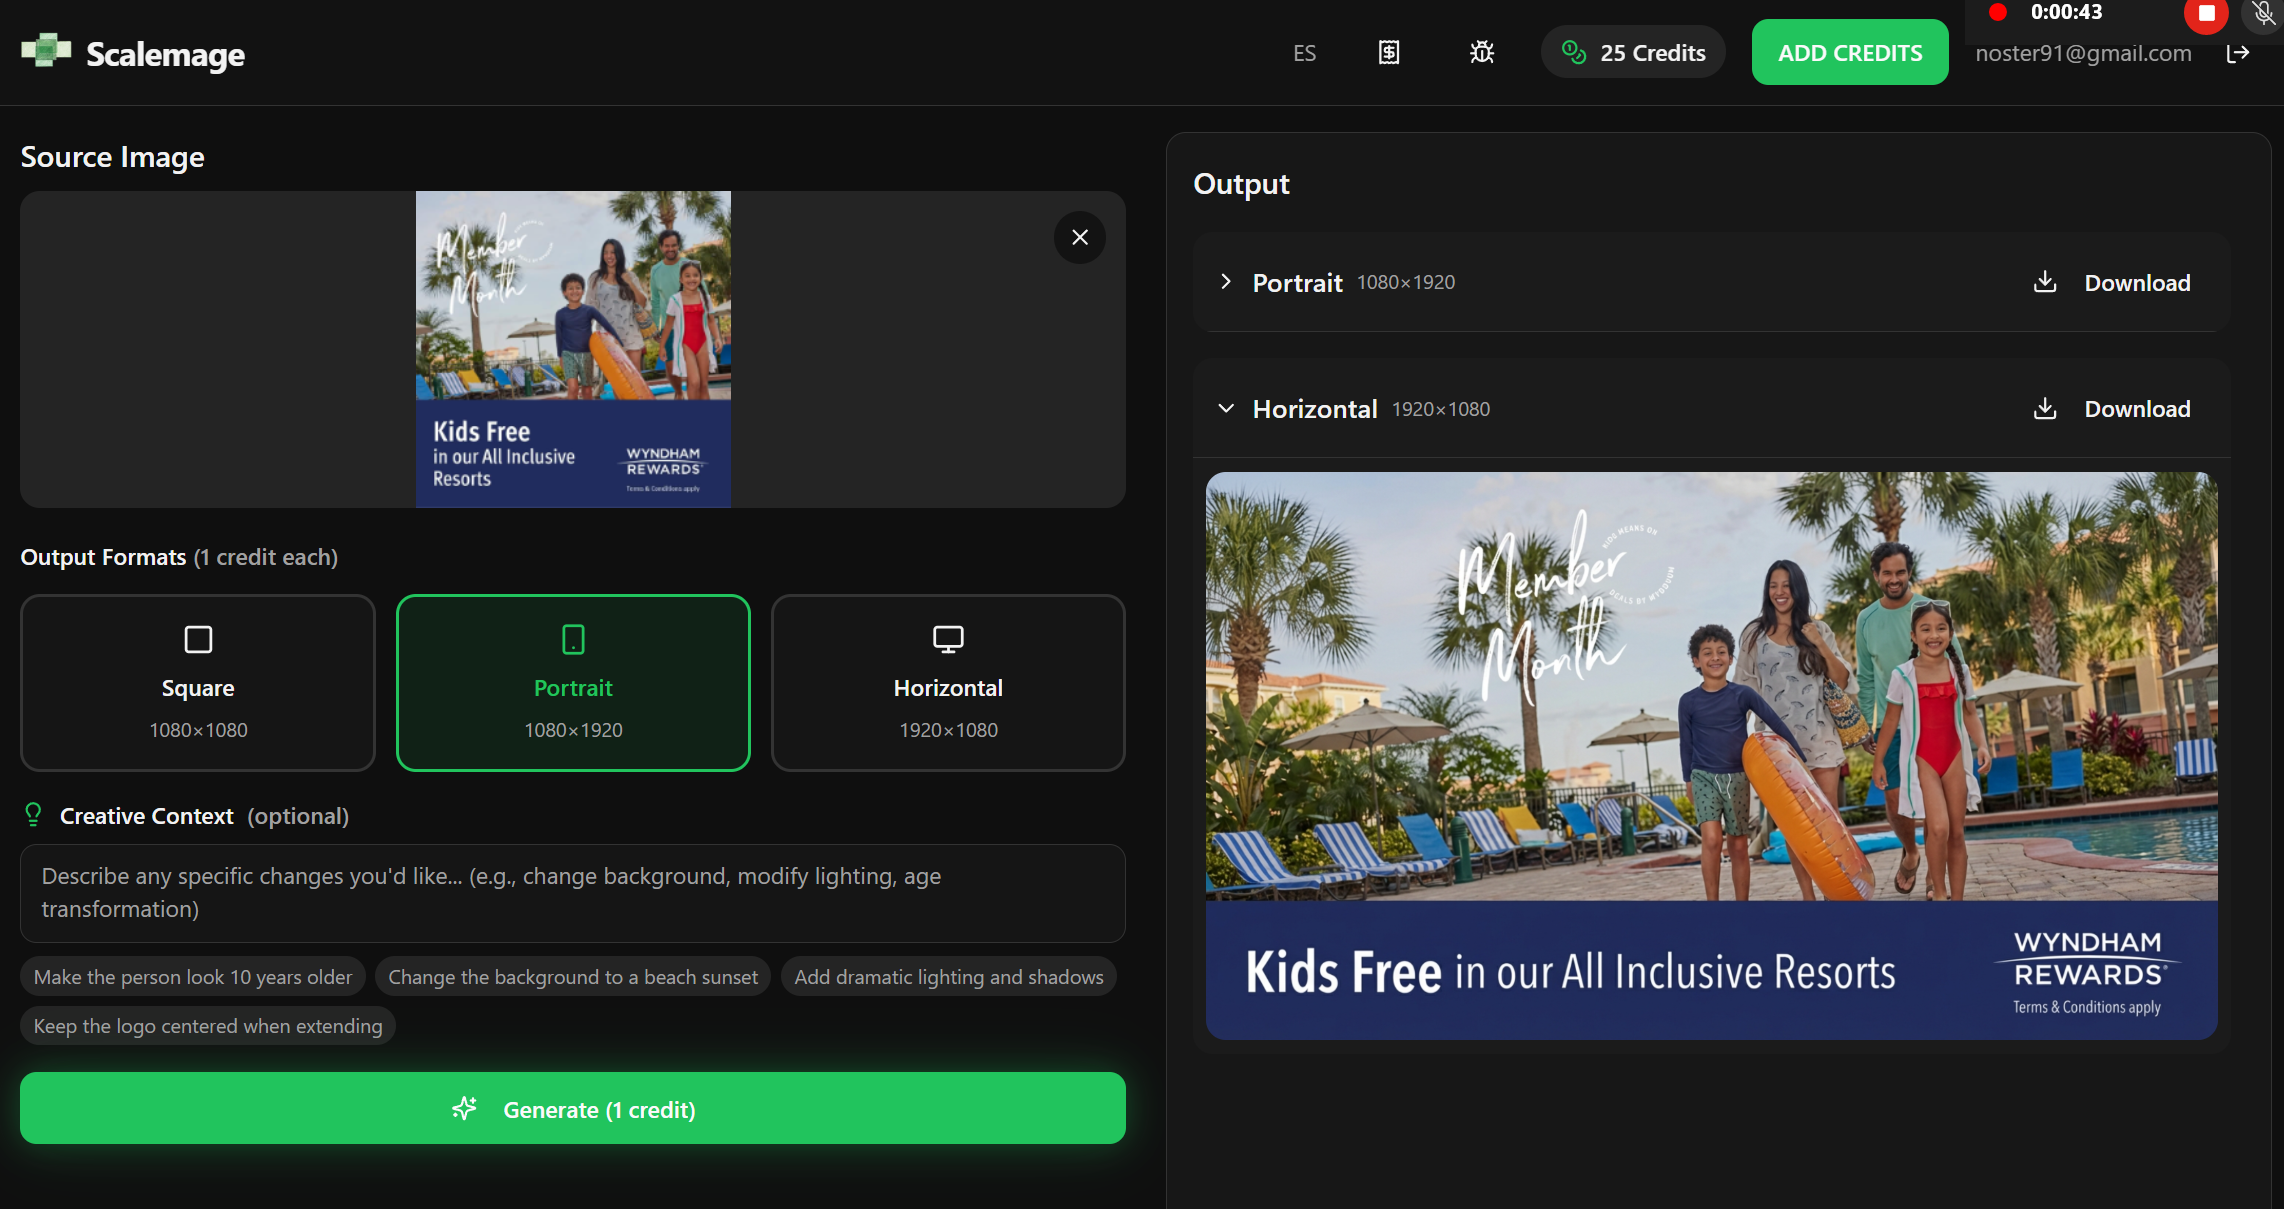This screenshot has width=2284, height=1209.
Task: Click the Horizontal download arrow icon
Action: (x=2045, y=408)
